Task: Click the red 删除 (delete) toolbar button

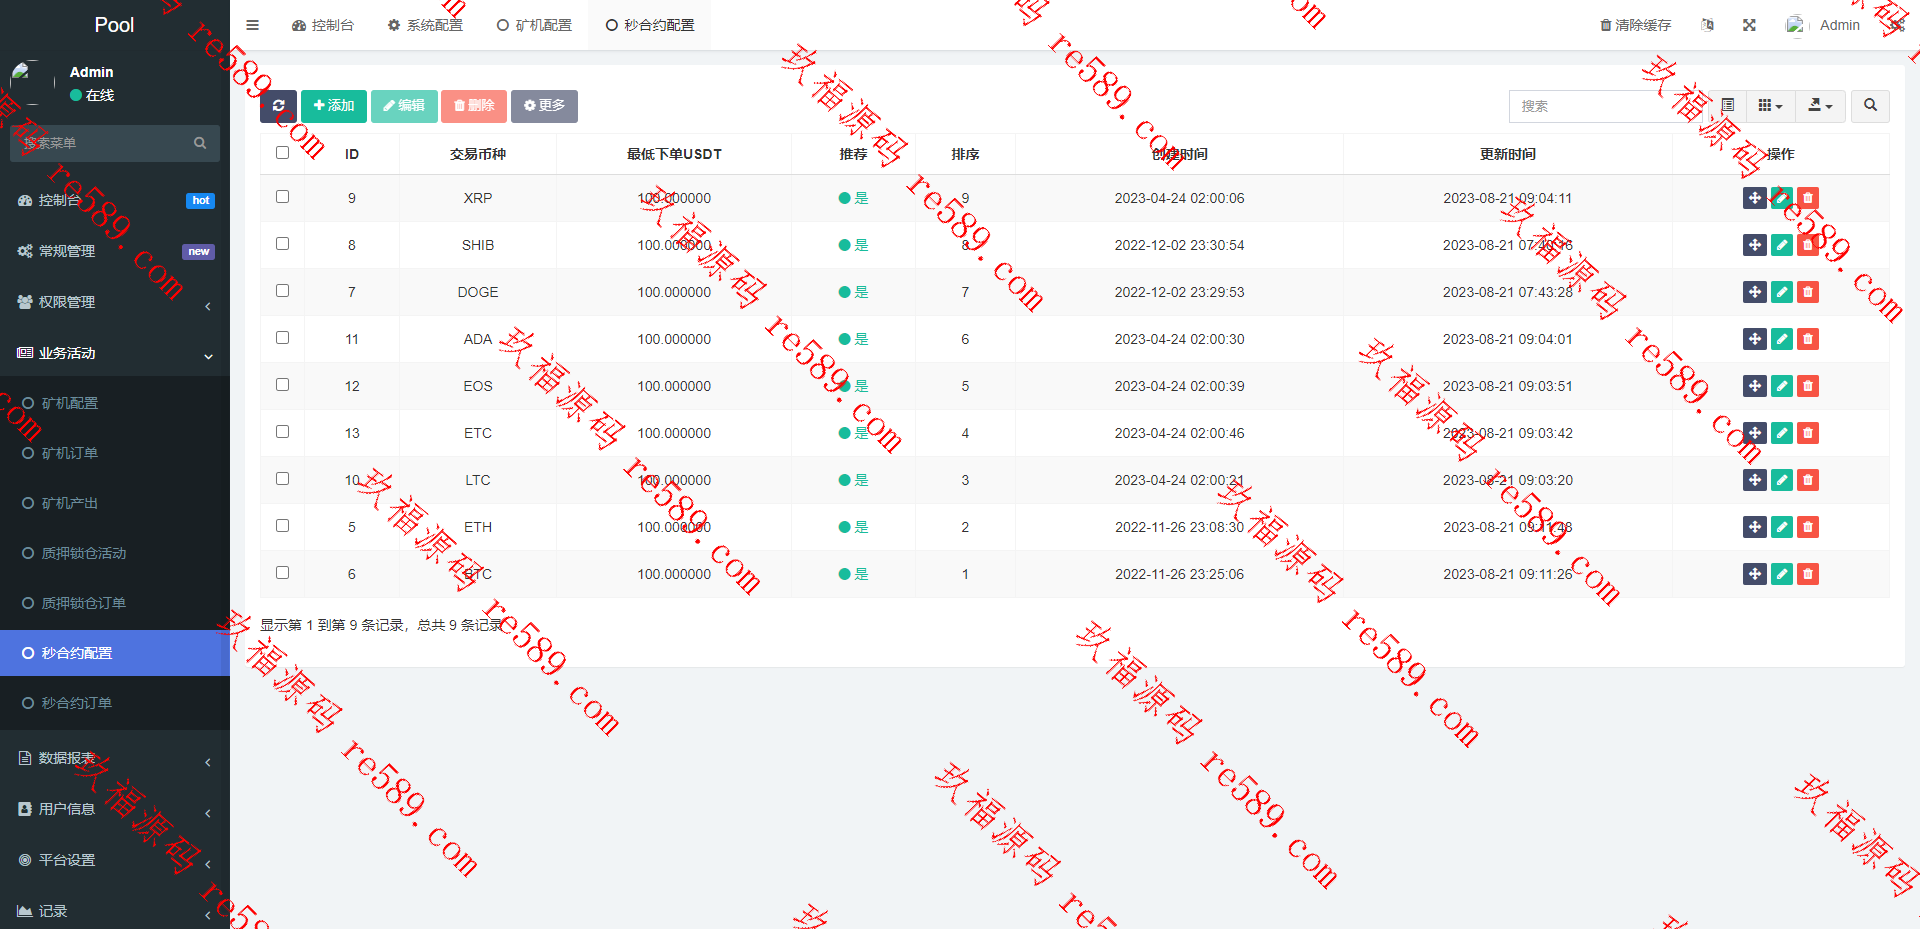Action: [474, 106]
